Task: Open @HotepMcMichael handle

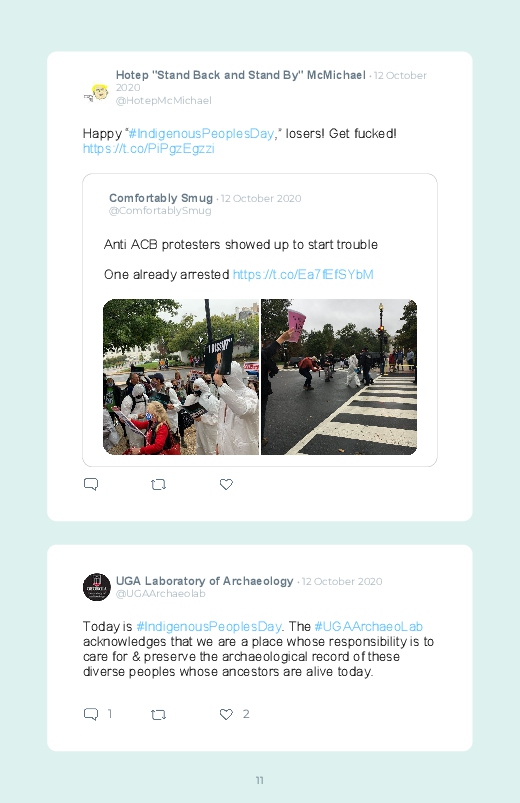Action: coord(163,100)
